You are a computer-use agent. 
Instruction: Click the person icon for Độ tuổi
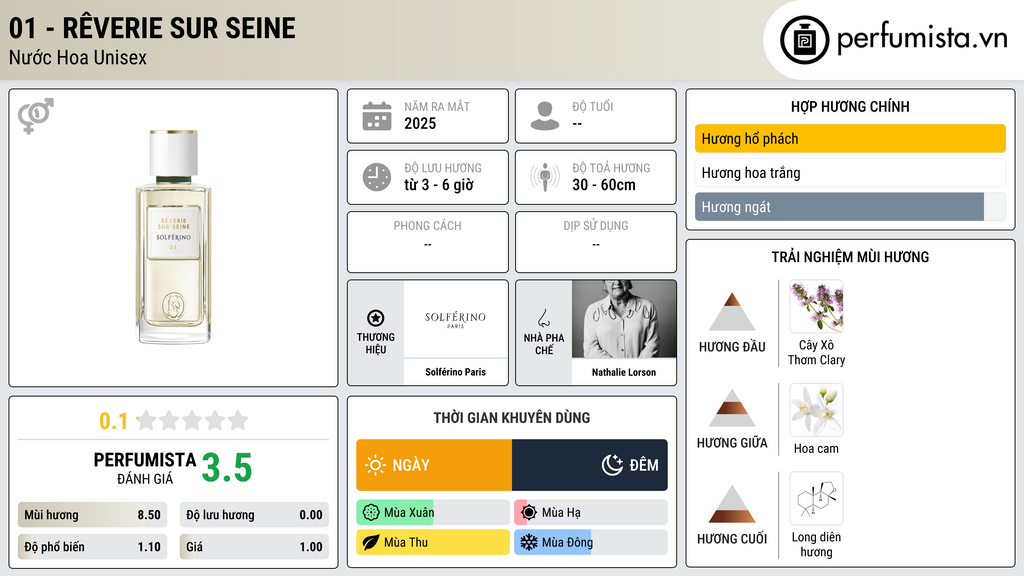(545, 116)
